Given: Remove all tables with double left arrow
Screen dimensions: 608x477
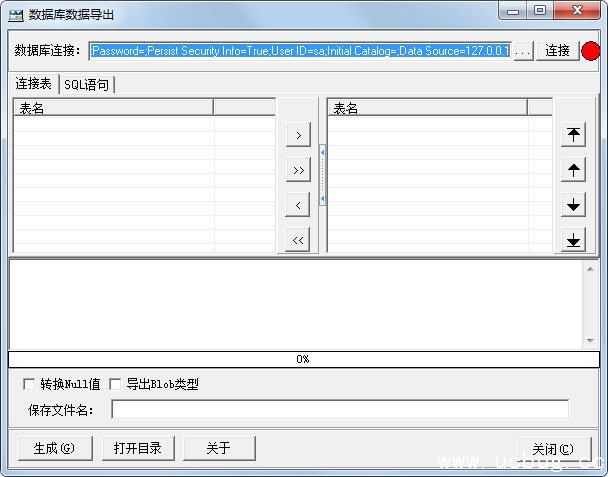Looking at the screenshot, I should (297, 240).
